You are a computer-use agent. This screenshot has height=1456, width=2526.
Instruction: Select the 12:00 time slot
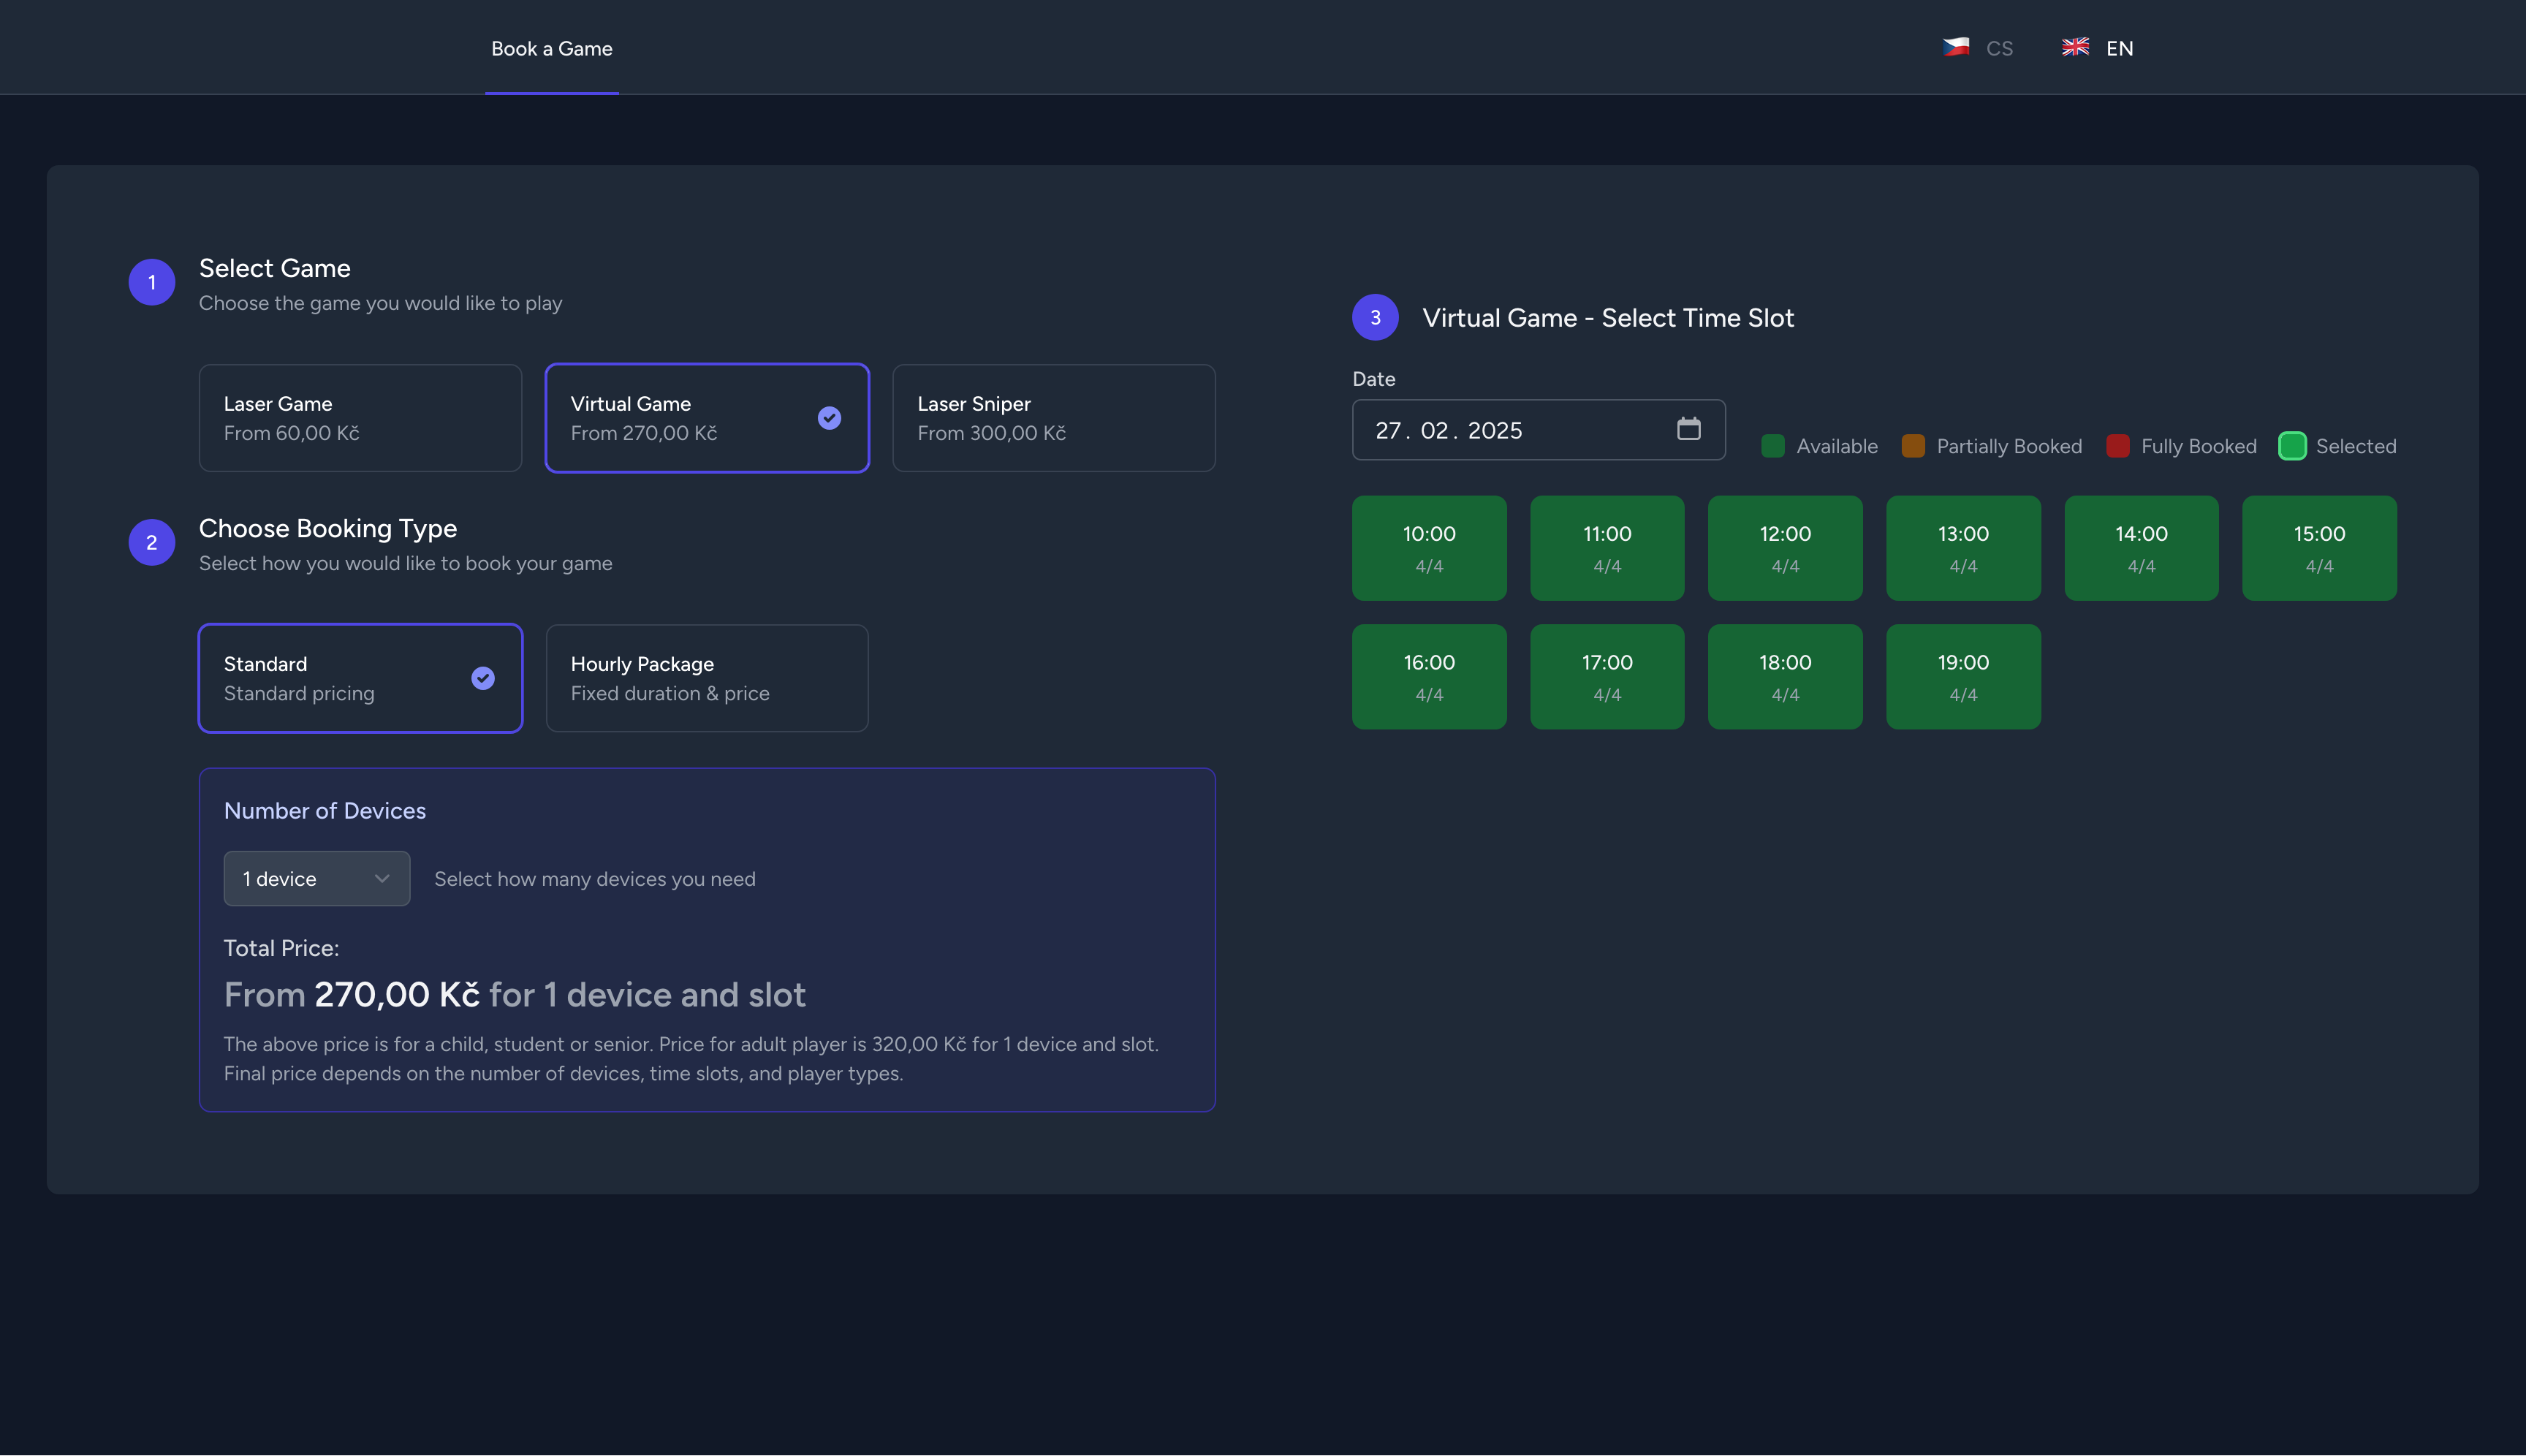(x=1785, y=547)
